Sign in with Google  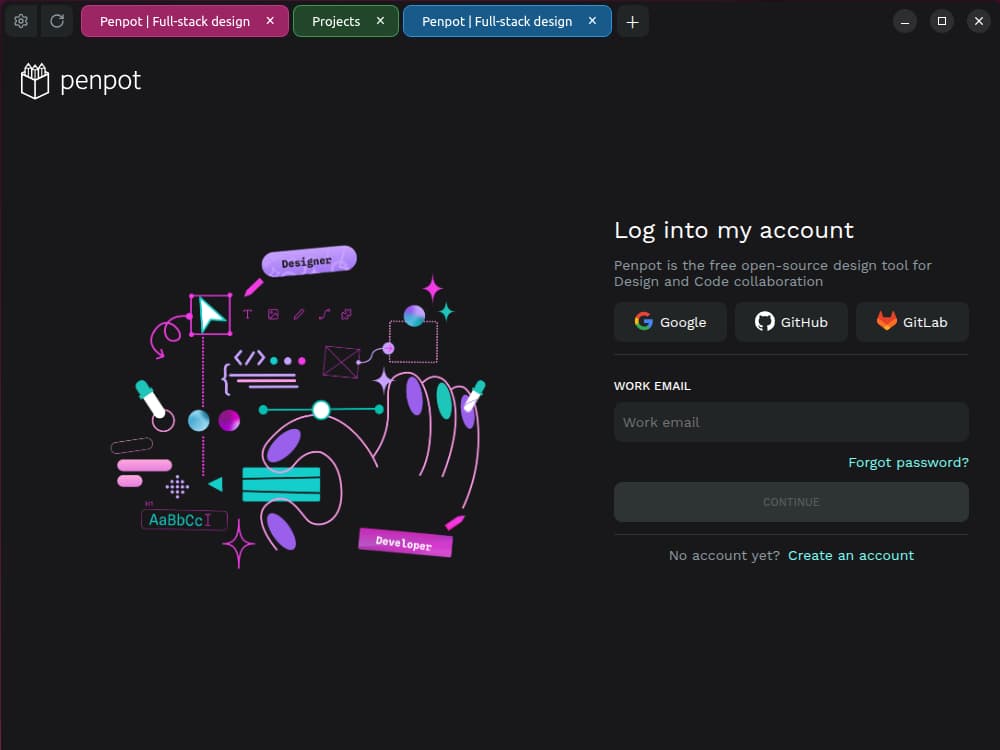click(670, 322)
